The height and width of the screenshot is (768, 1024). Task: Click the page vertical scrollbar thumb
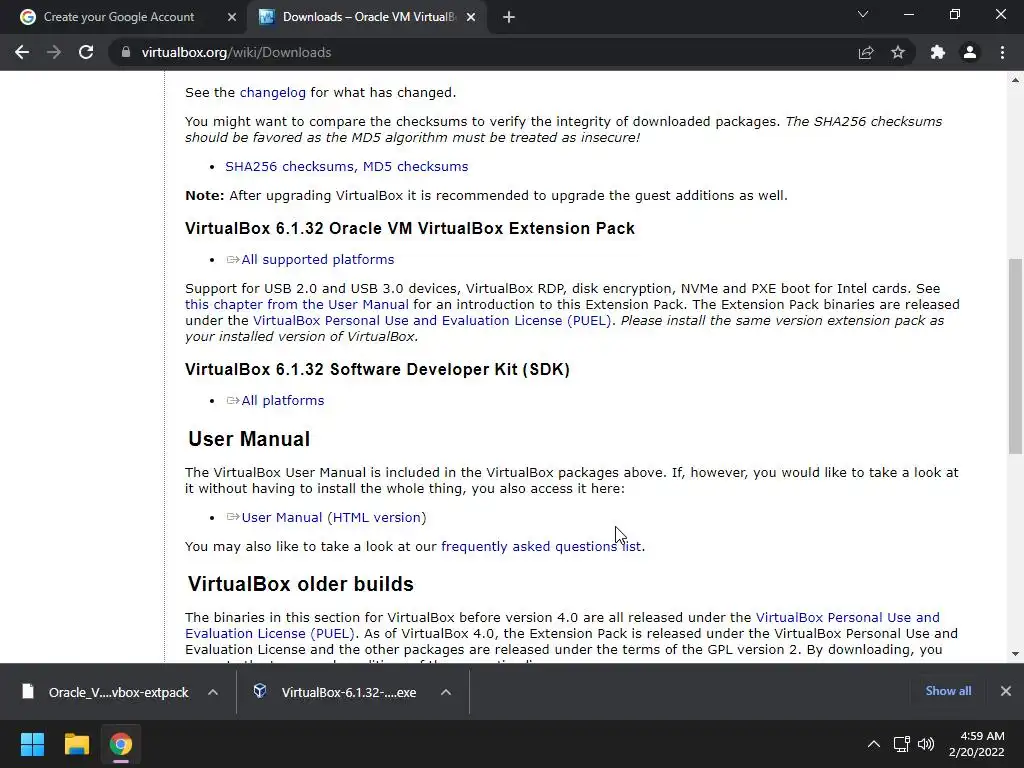(x=1015, y=356)
